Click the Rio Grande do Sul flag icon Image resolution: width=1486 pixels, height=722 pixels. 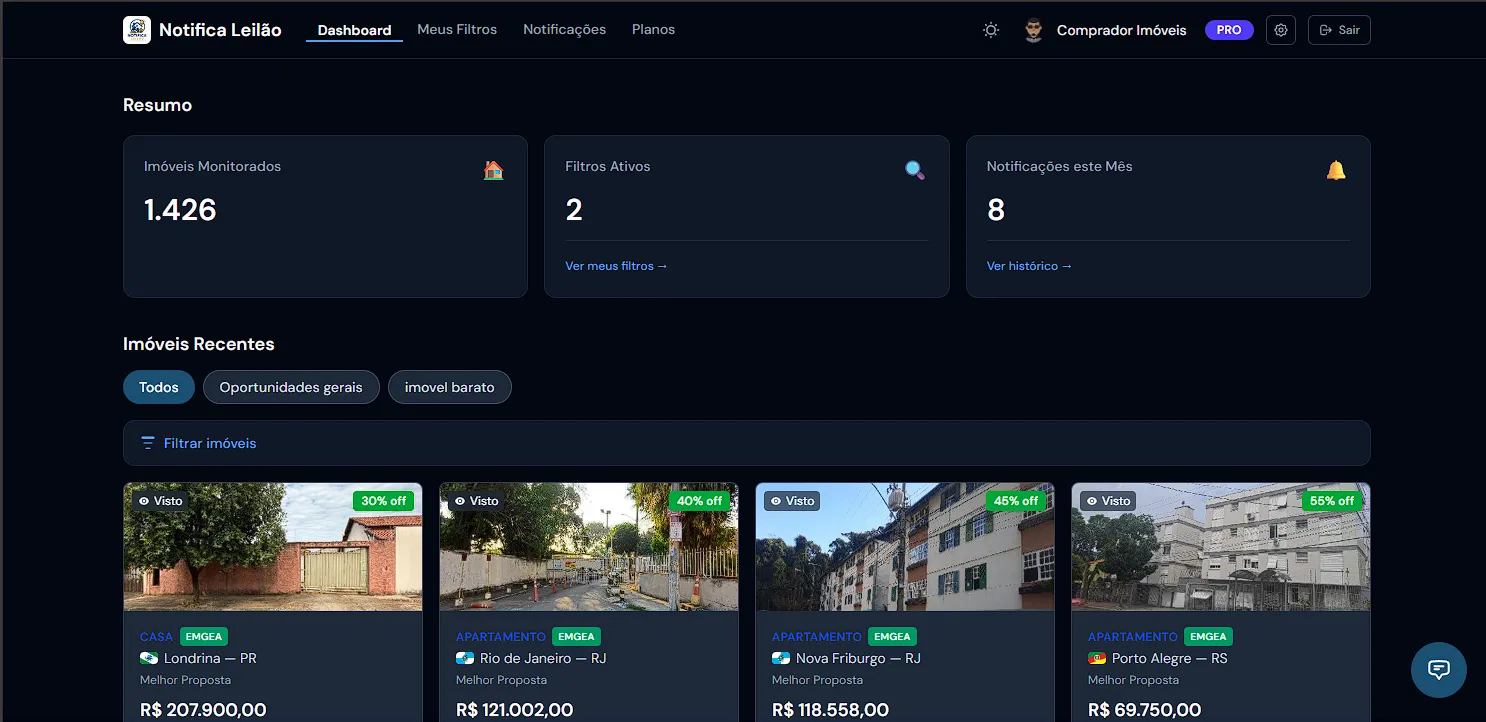(x=1097, y=658)
